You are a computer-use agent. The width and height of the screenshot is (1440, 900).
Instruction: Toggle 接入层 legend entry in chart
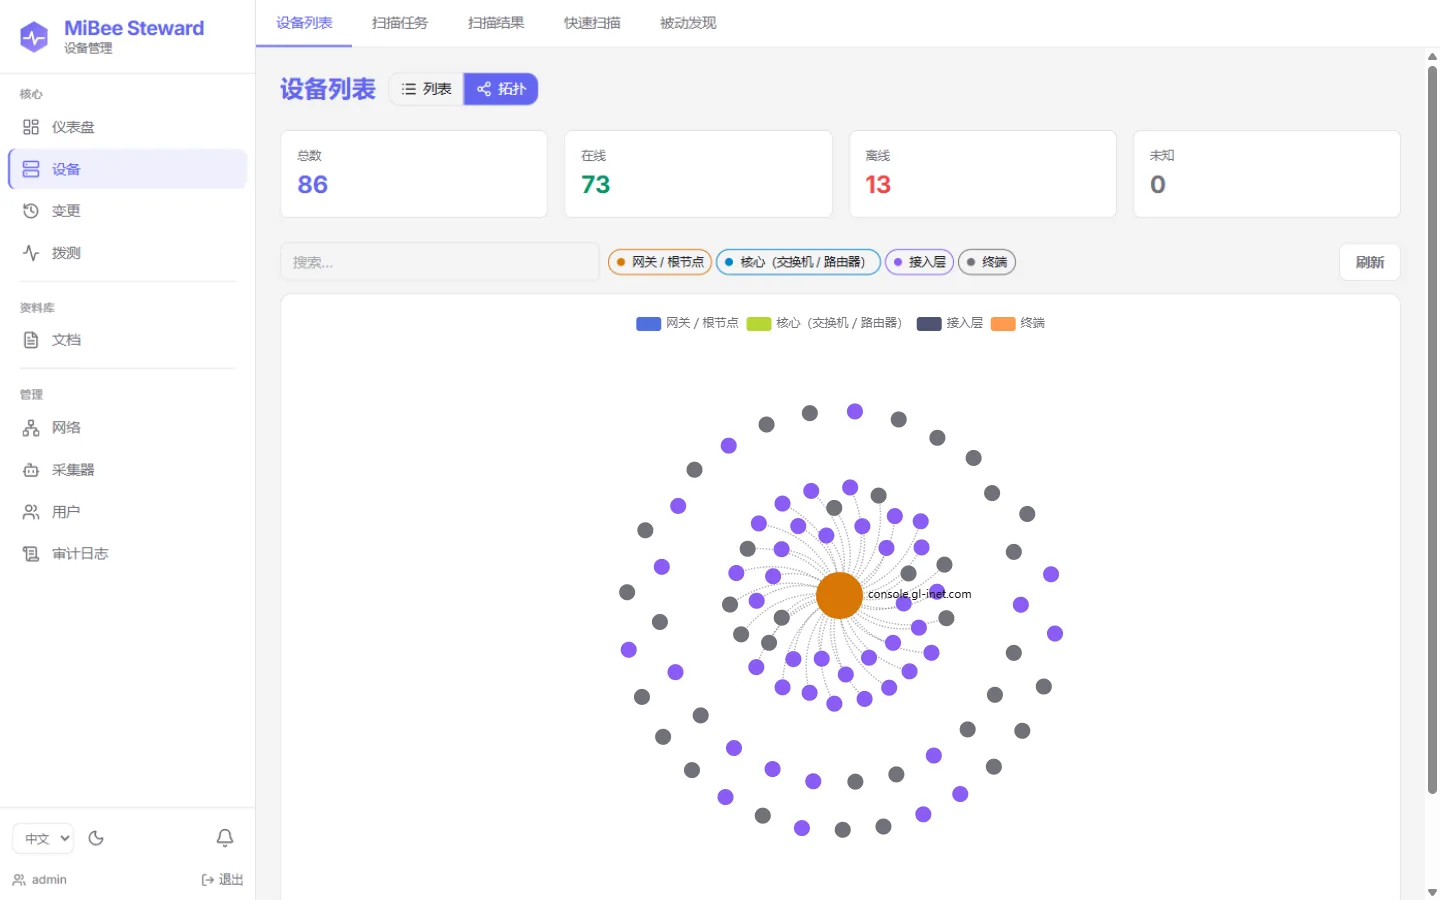[950, 323]
